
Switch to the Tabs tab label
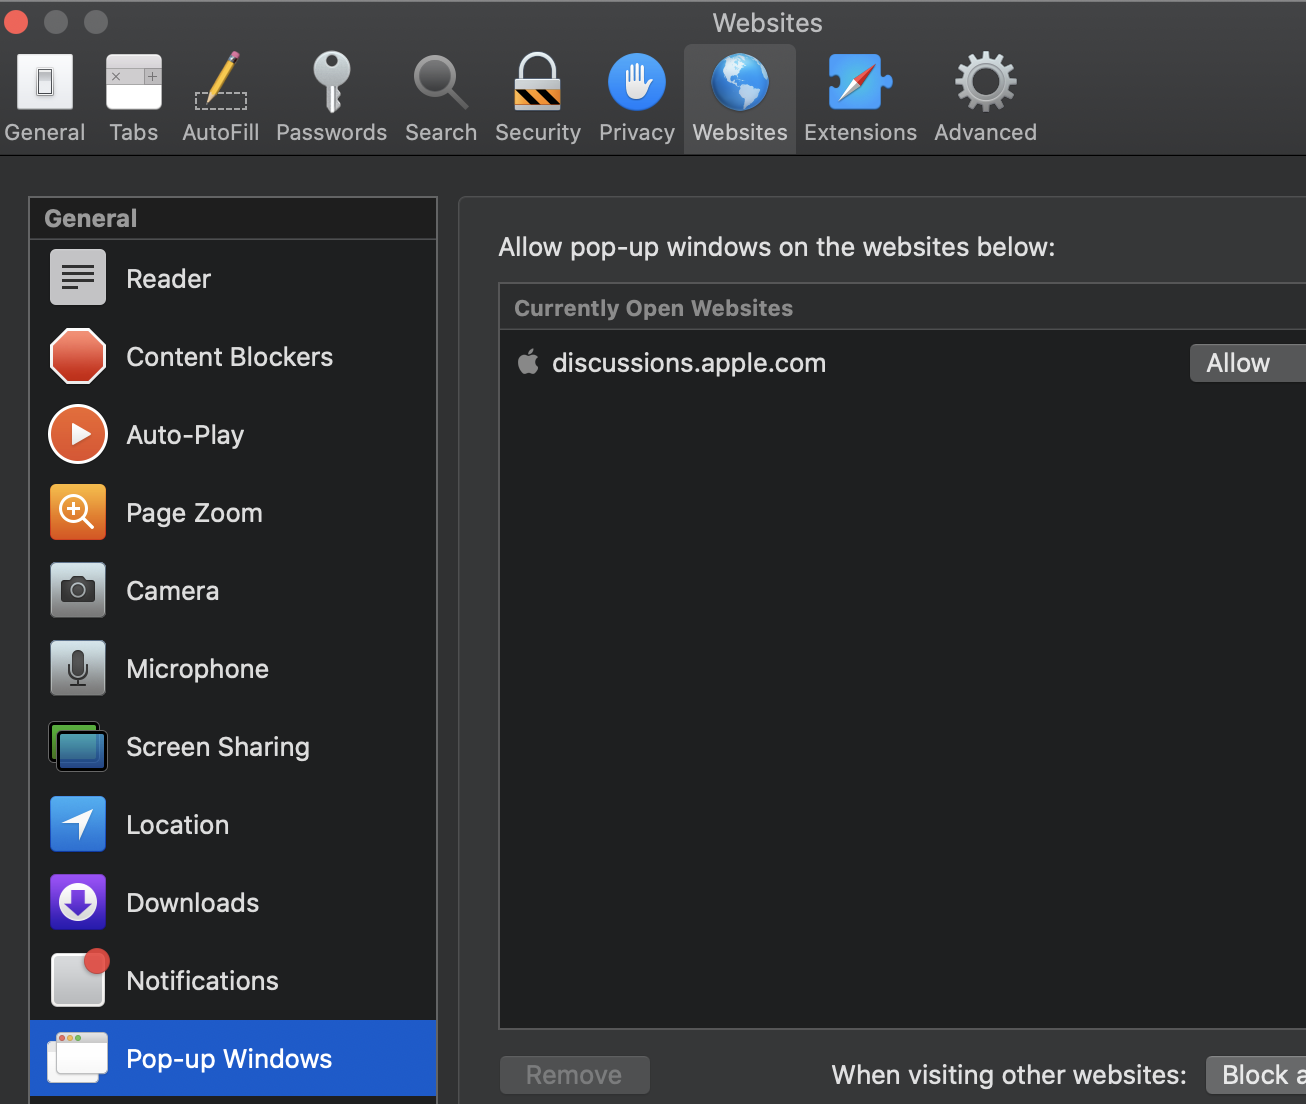click(x=134, y=132)
